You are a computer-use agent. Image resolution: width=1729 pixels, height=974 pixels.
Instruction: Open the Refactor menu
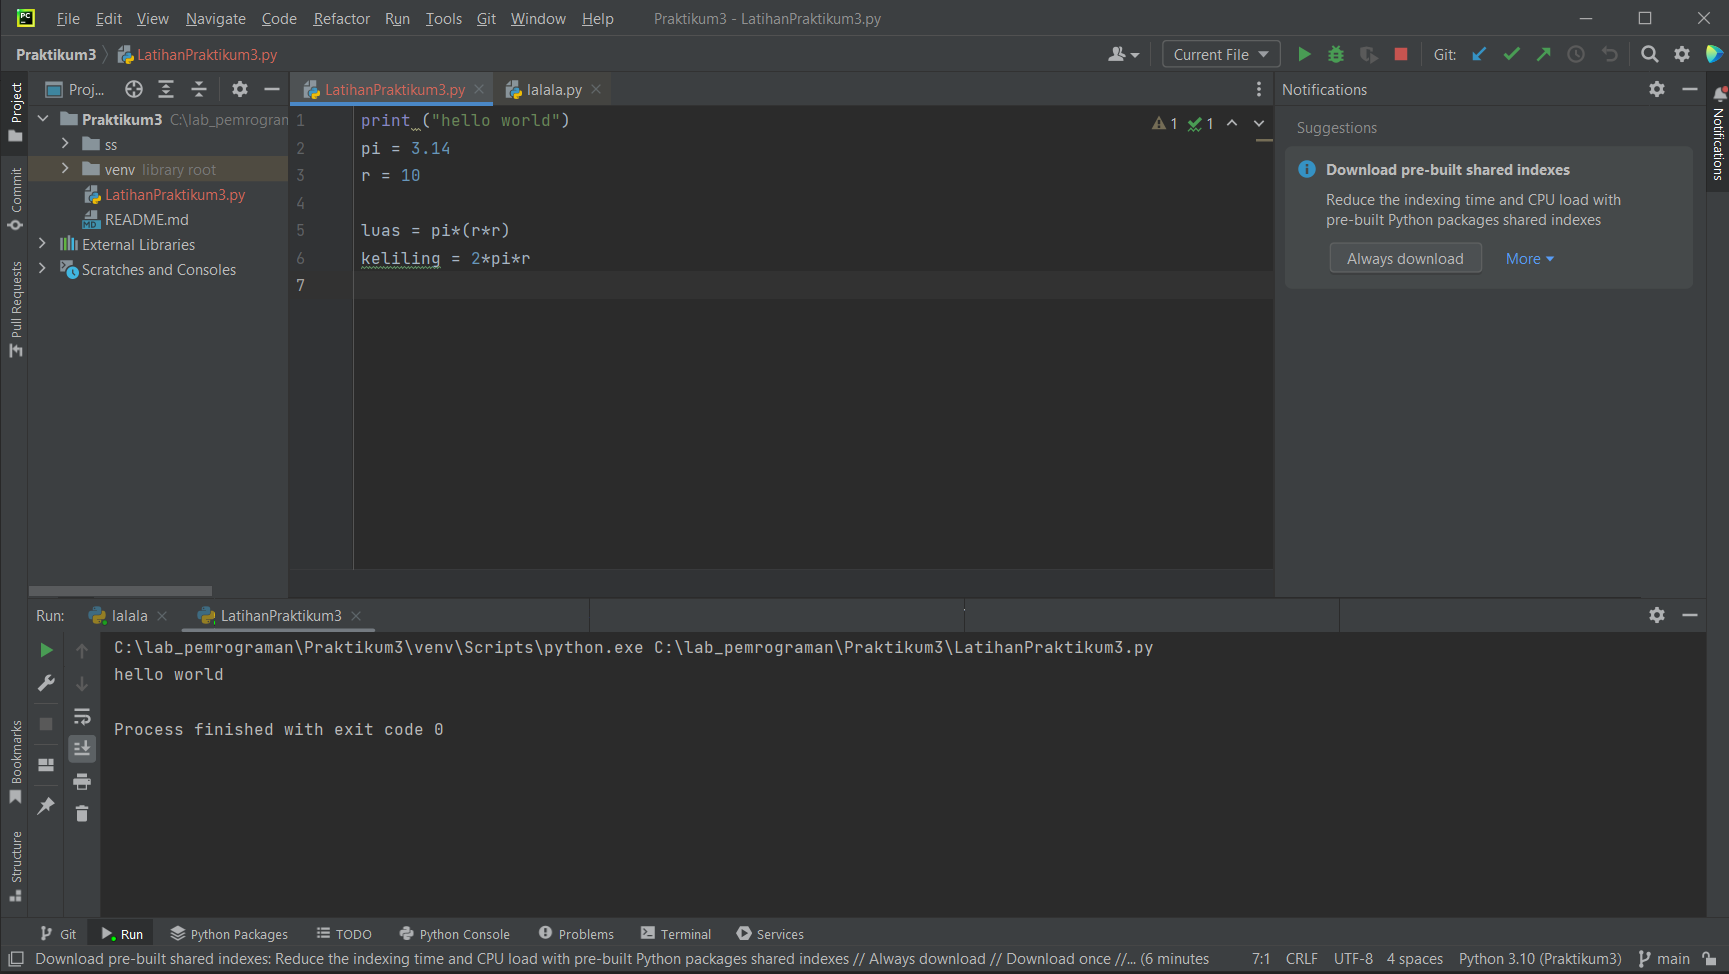(341, 19)
